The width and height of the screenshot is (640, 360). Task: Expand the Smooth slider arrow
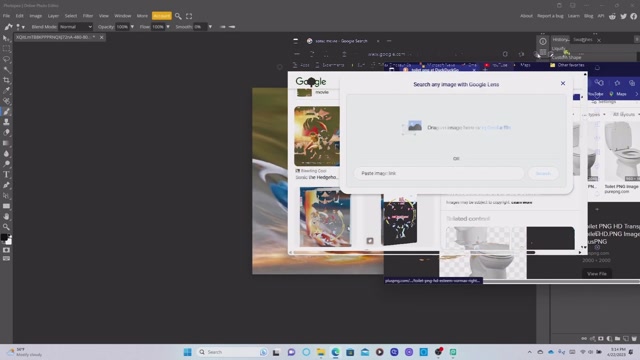[210, 27]
